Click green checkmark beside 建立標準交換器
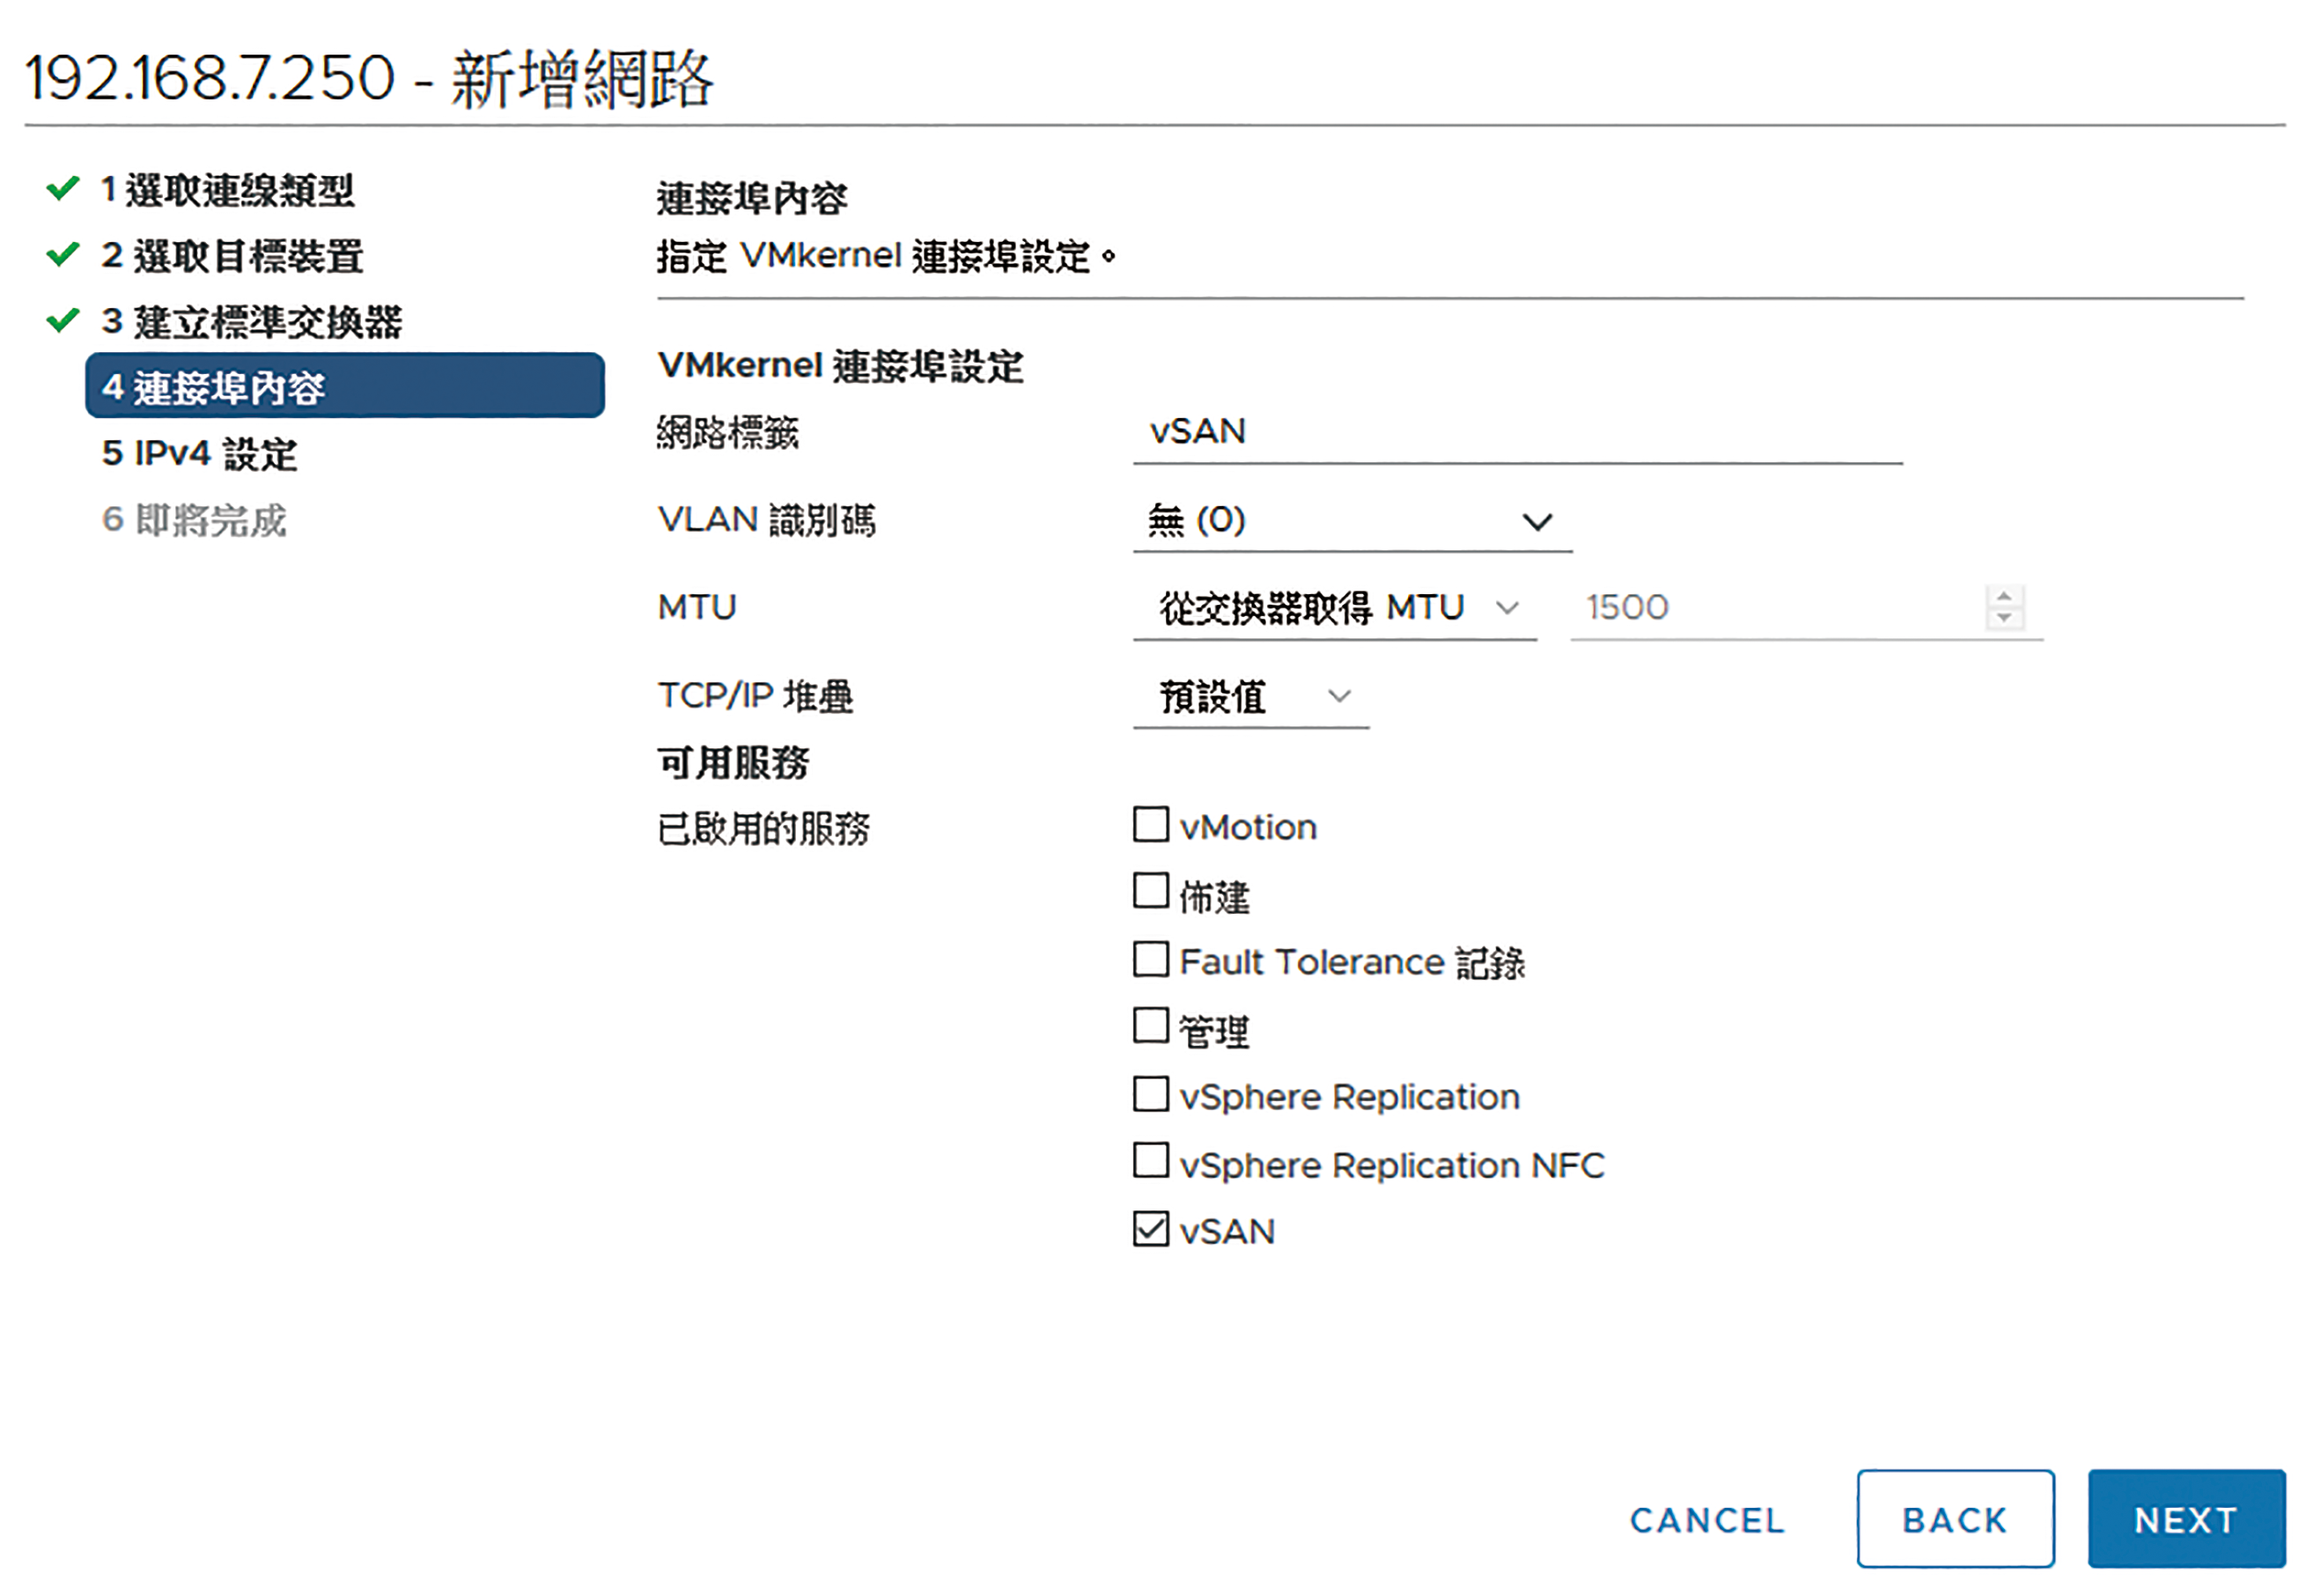This screenshot has height=1596, width=2314. click(x=63, y=320)
